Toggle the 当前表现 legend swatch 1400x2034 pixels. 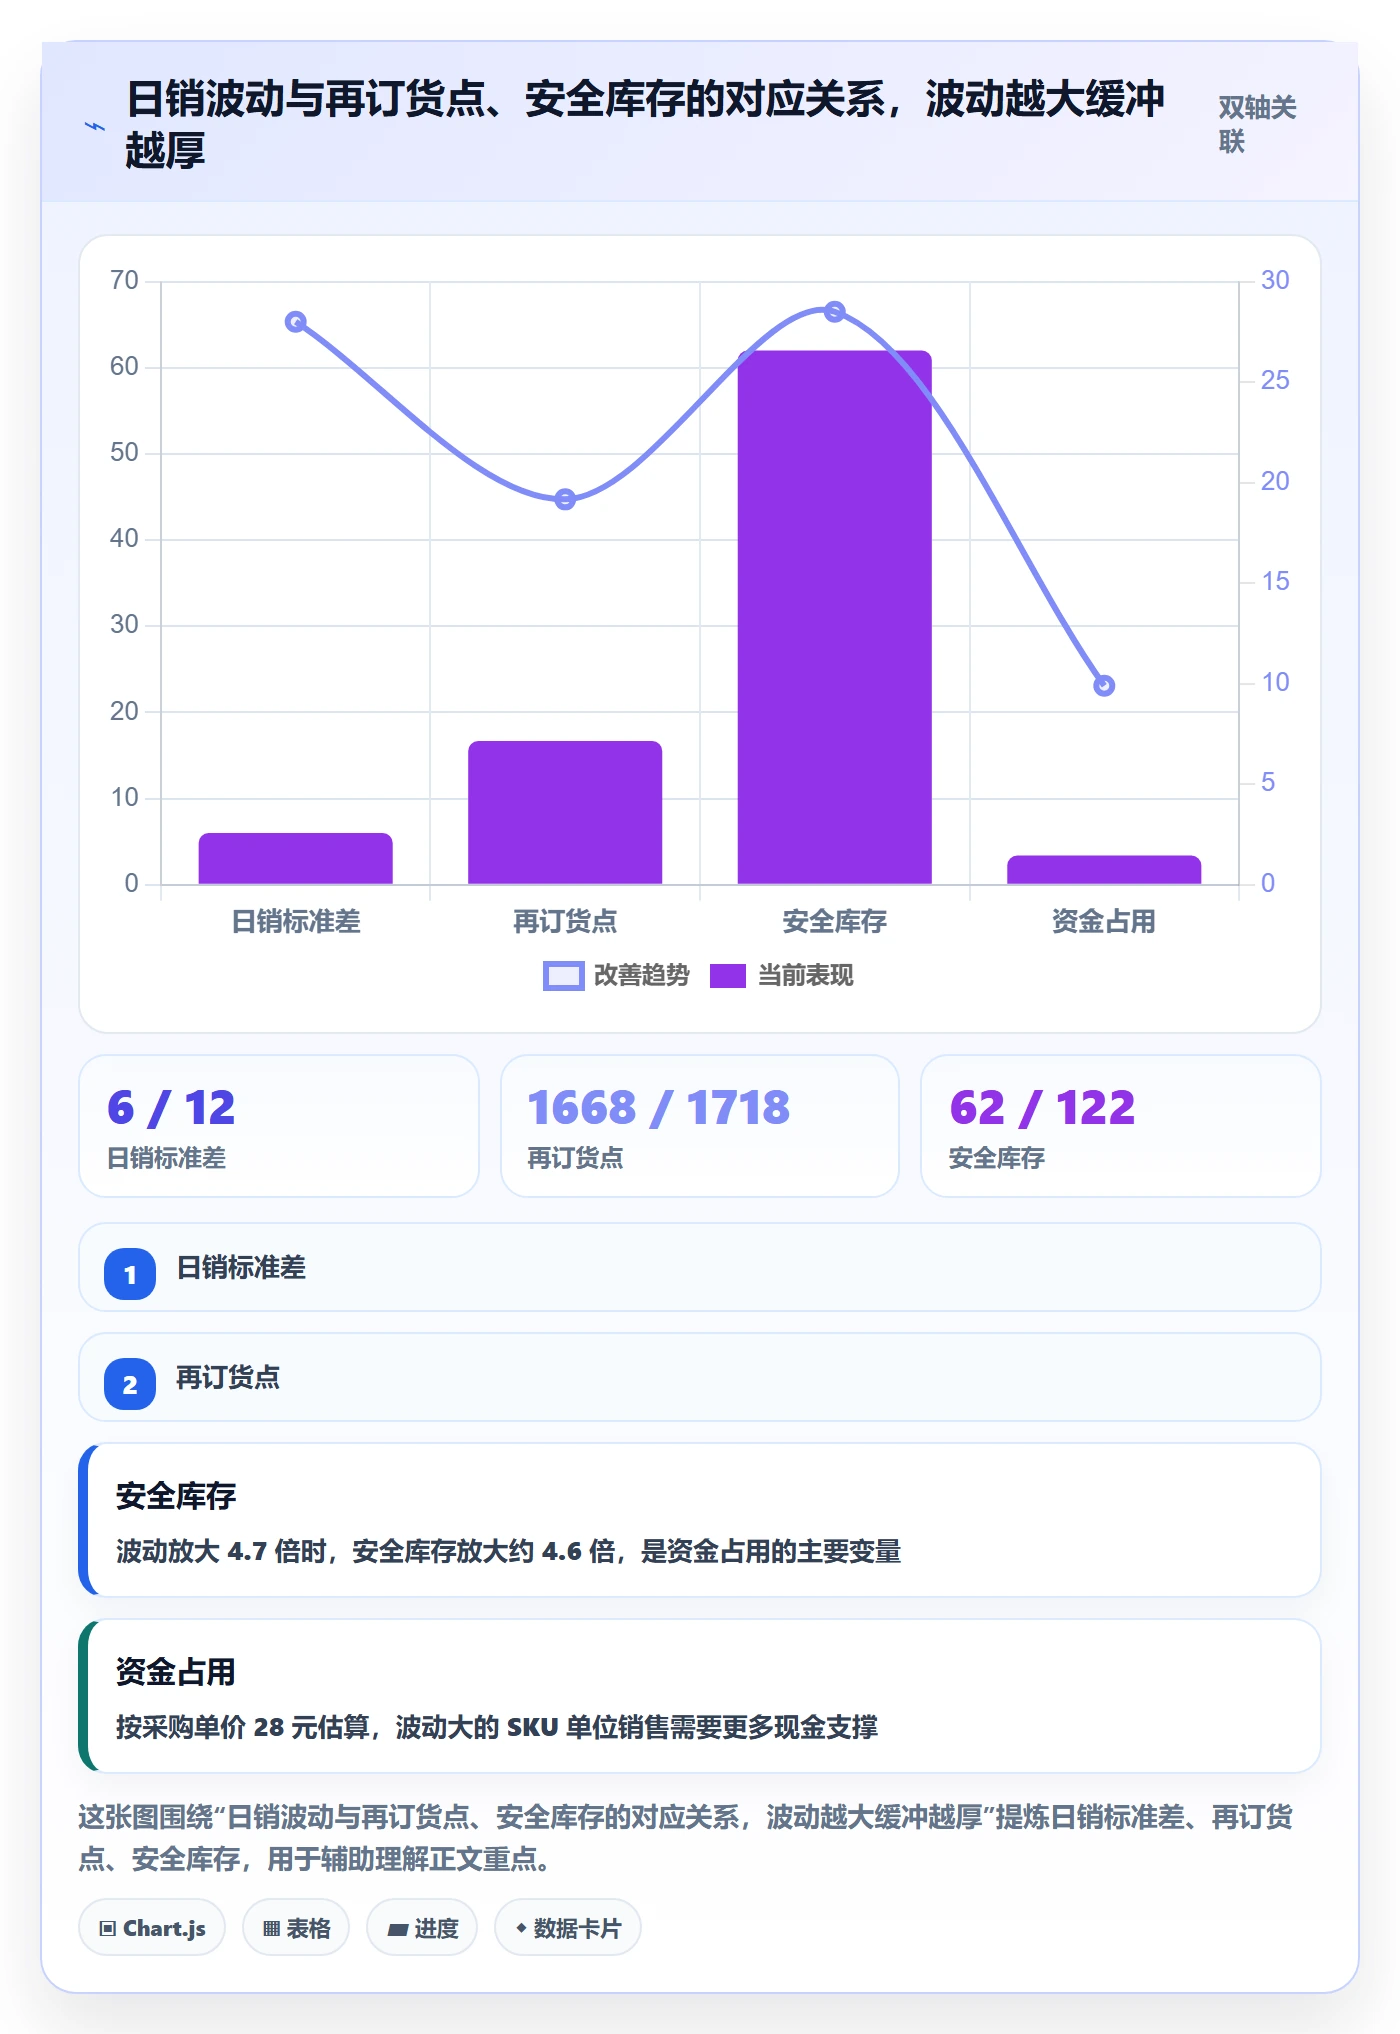(728, 976)
